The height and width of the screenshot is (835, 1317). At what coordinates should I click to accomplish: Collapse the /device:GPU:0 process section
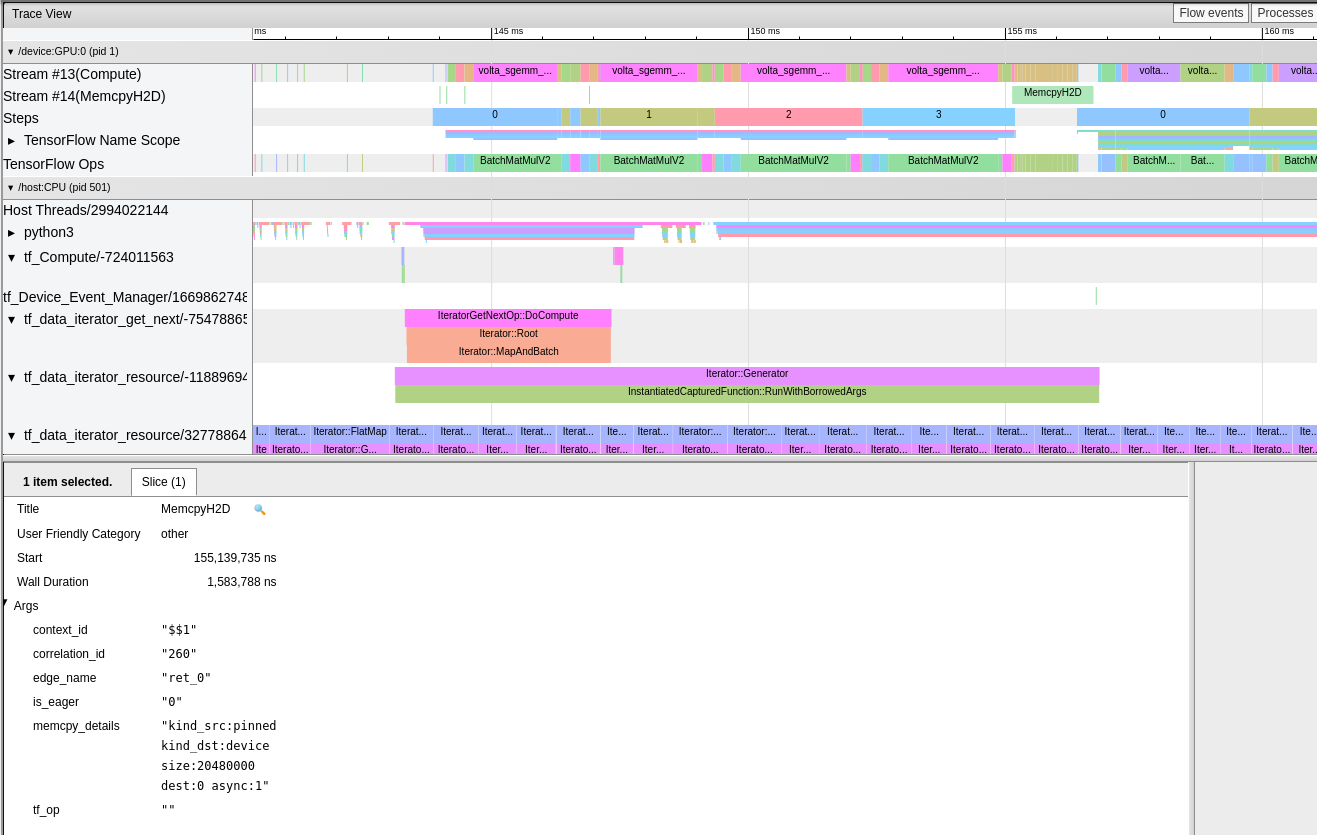tap(10, 51)
